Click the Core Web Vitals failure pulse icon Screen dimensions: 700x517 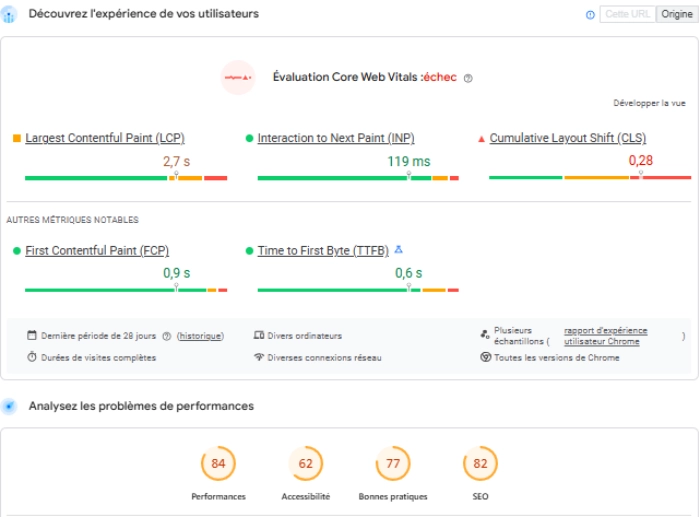tap(238, 77)
